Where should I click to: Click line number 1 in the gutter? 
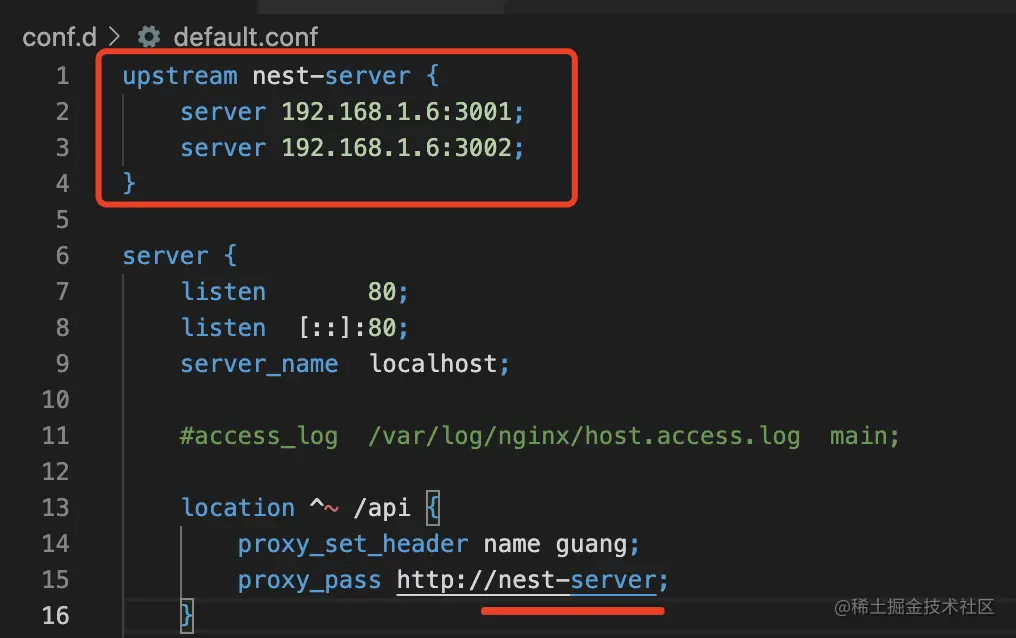click(62, 76)
